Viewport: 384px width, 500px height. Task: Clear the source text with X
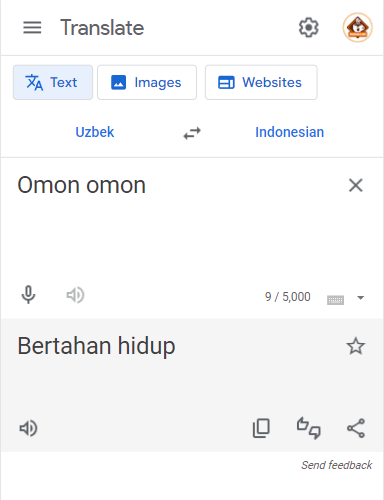click(x=356, y=185)
